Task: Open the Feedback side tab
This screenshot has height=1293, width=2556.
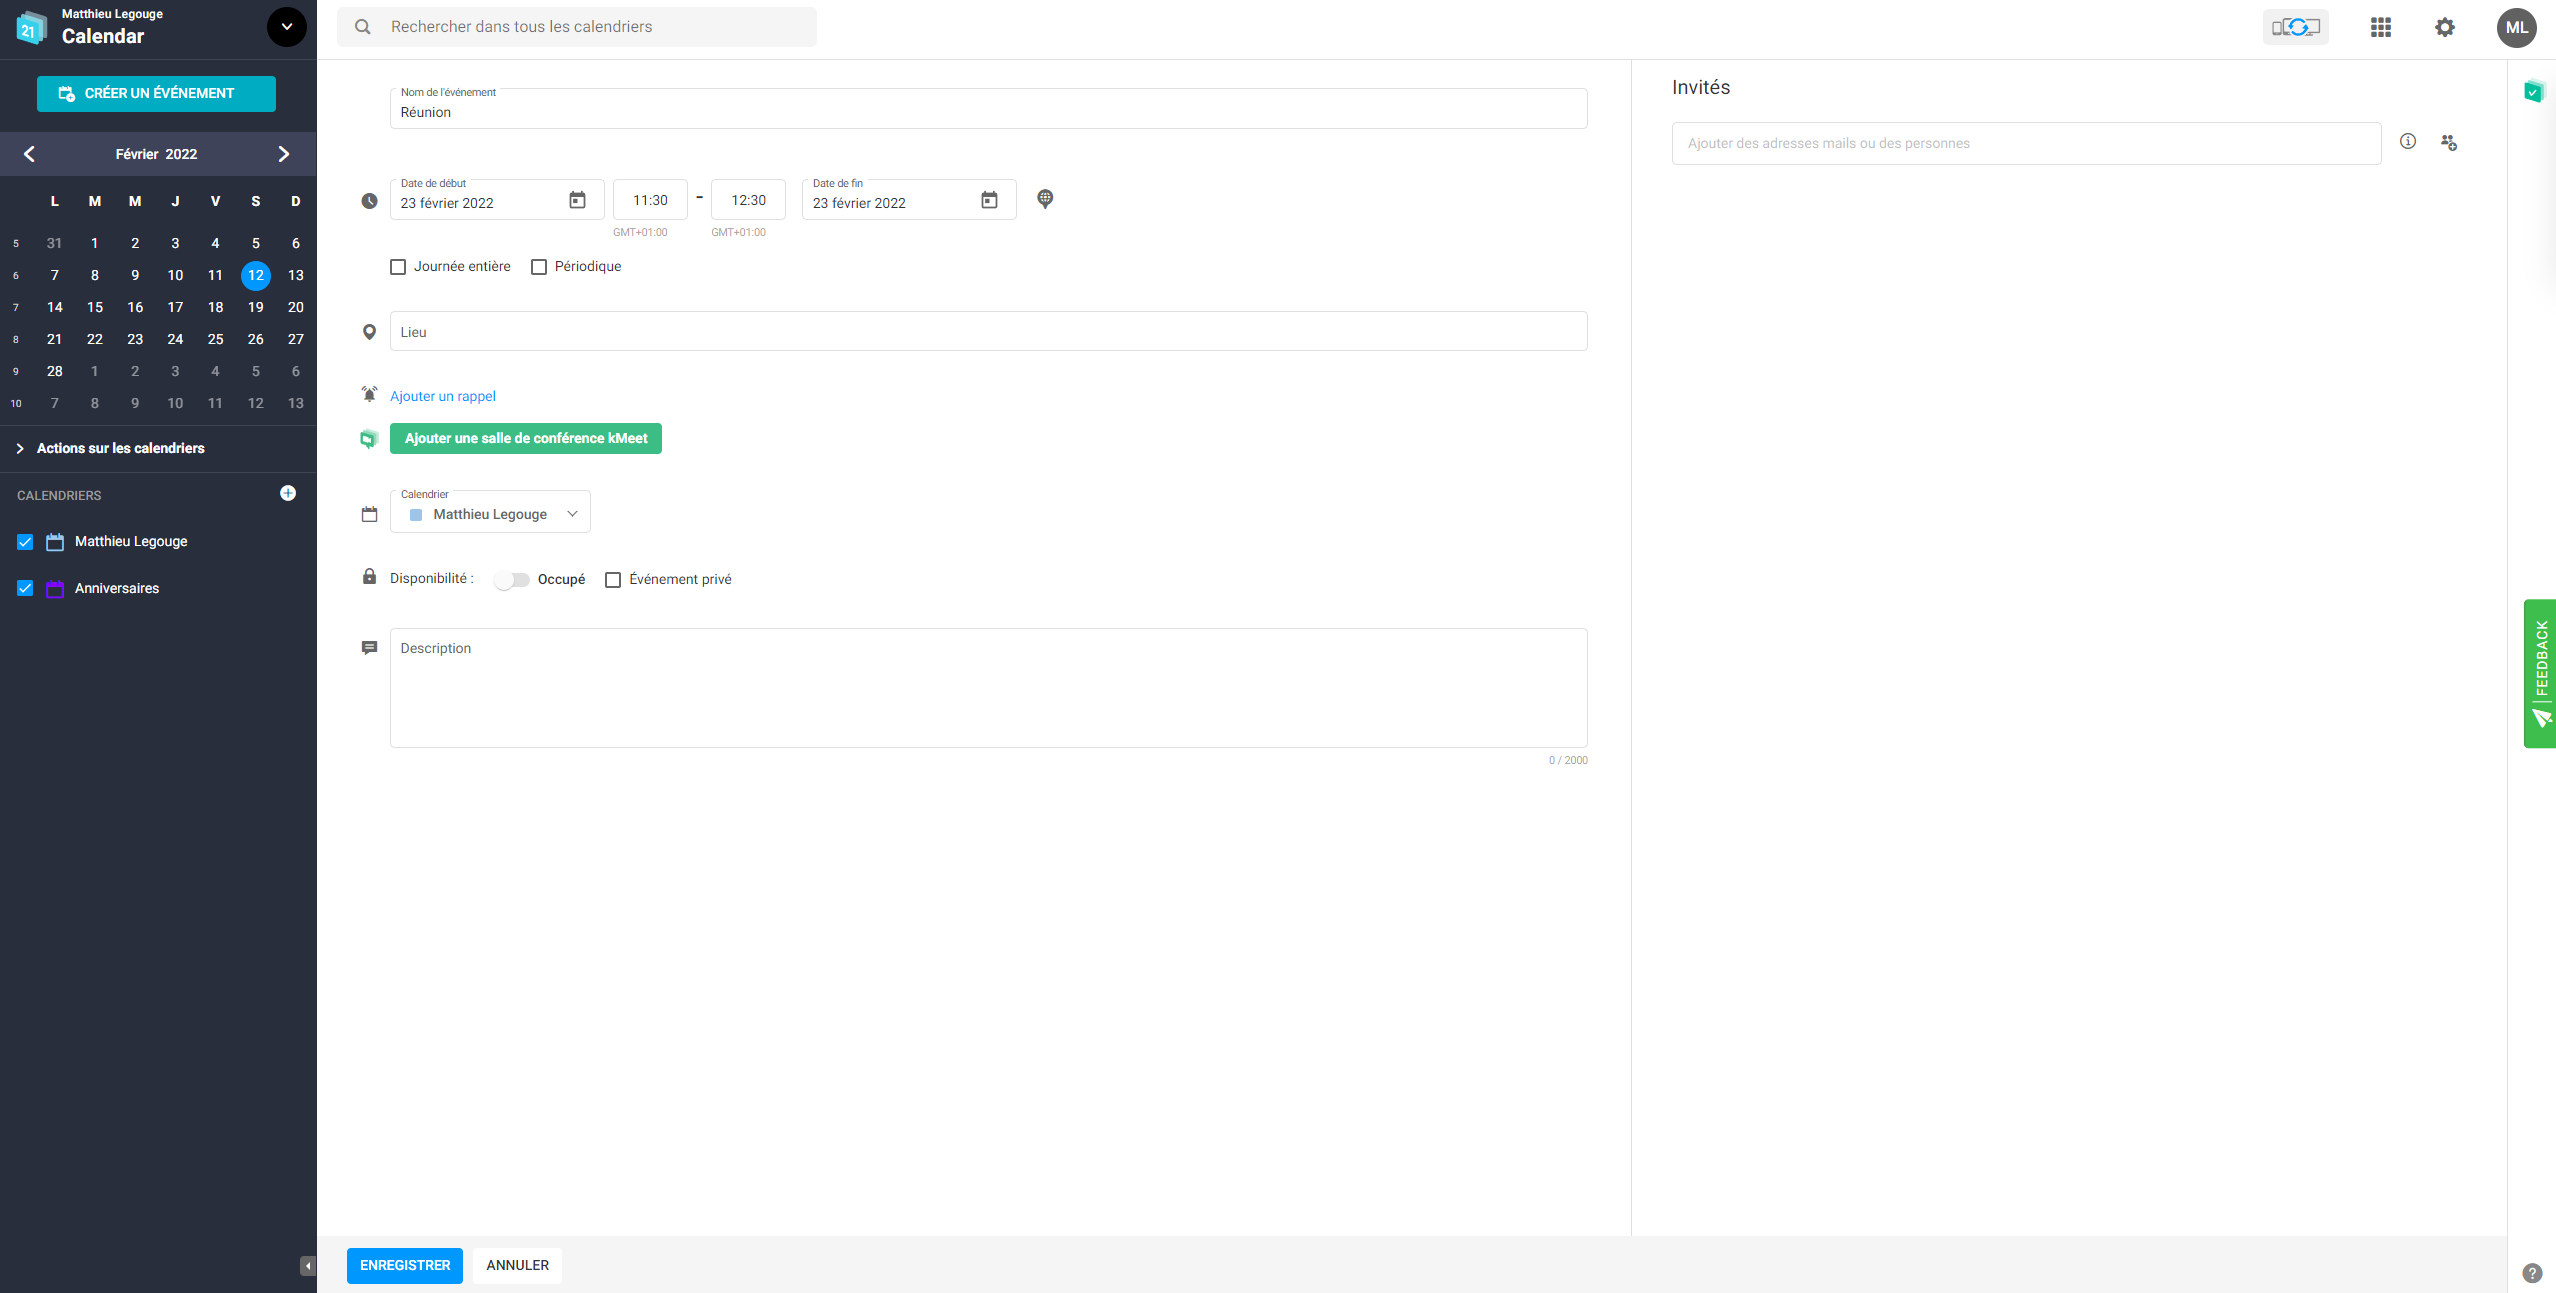Action: click(2540, 673)
